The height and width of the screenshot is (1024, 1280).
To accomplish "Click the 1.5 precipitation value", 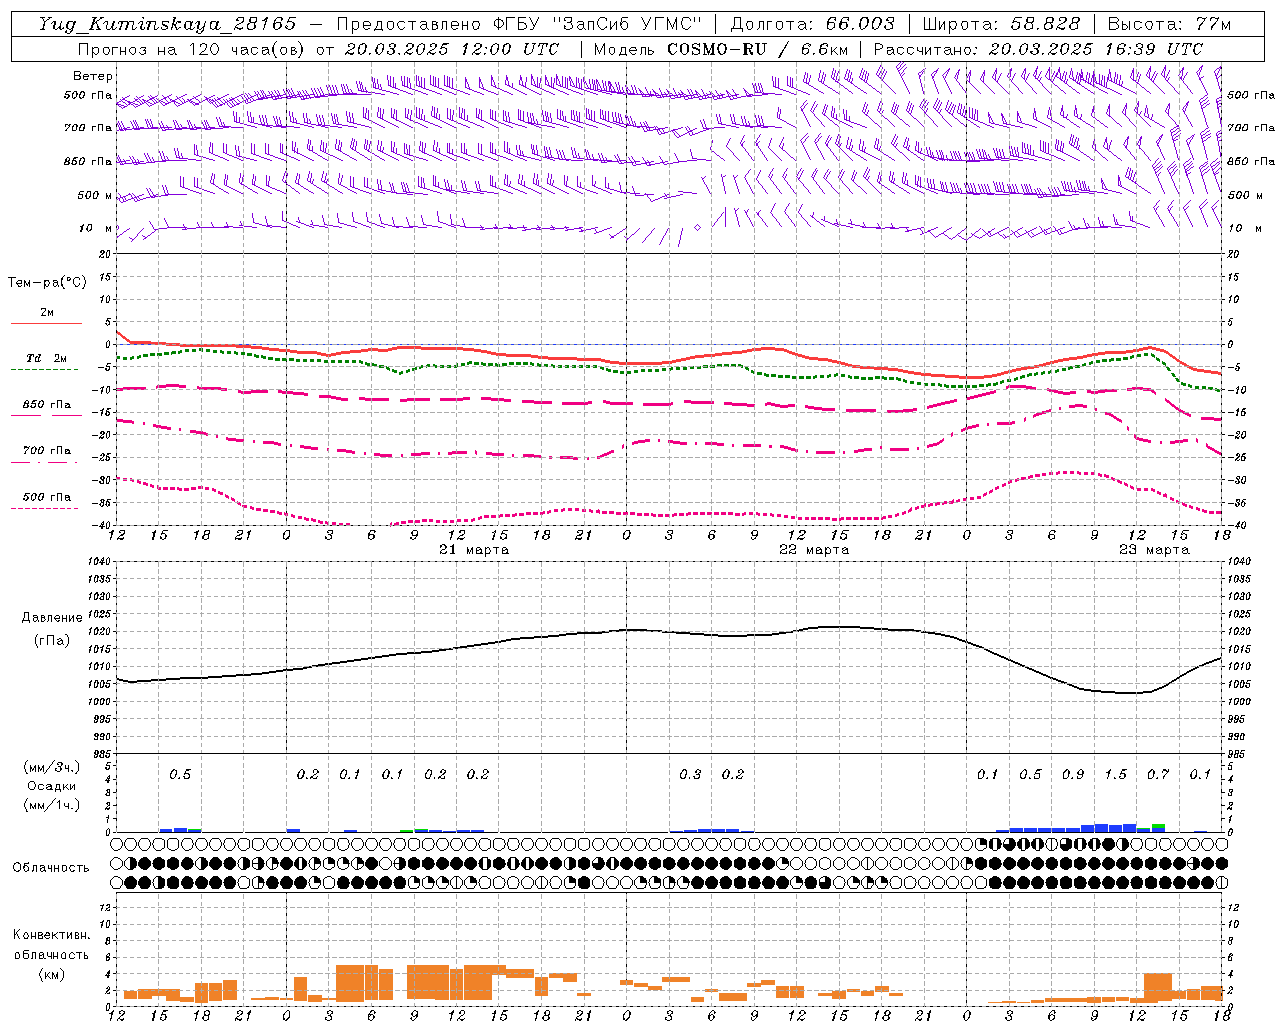I will point(1115,775).
